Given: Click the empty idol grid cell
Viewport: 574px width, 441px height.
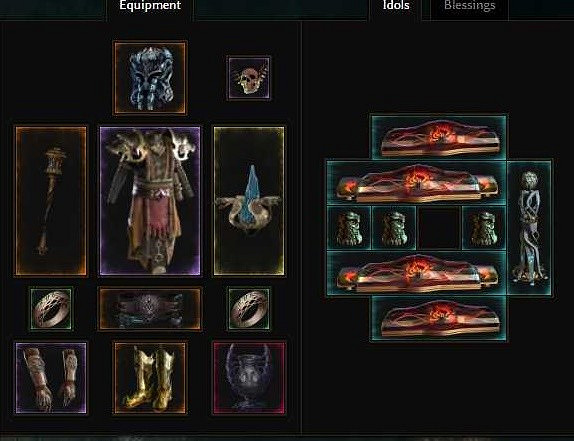Looking at the screenshot, I should [x=439, y=228].
